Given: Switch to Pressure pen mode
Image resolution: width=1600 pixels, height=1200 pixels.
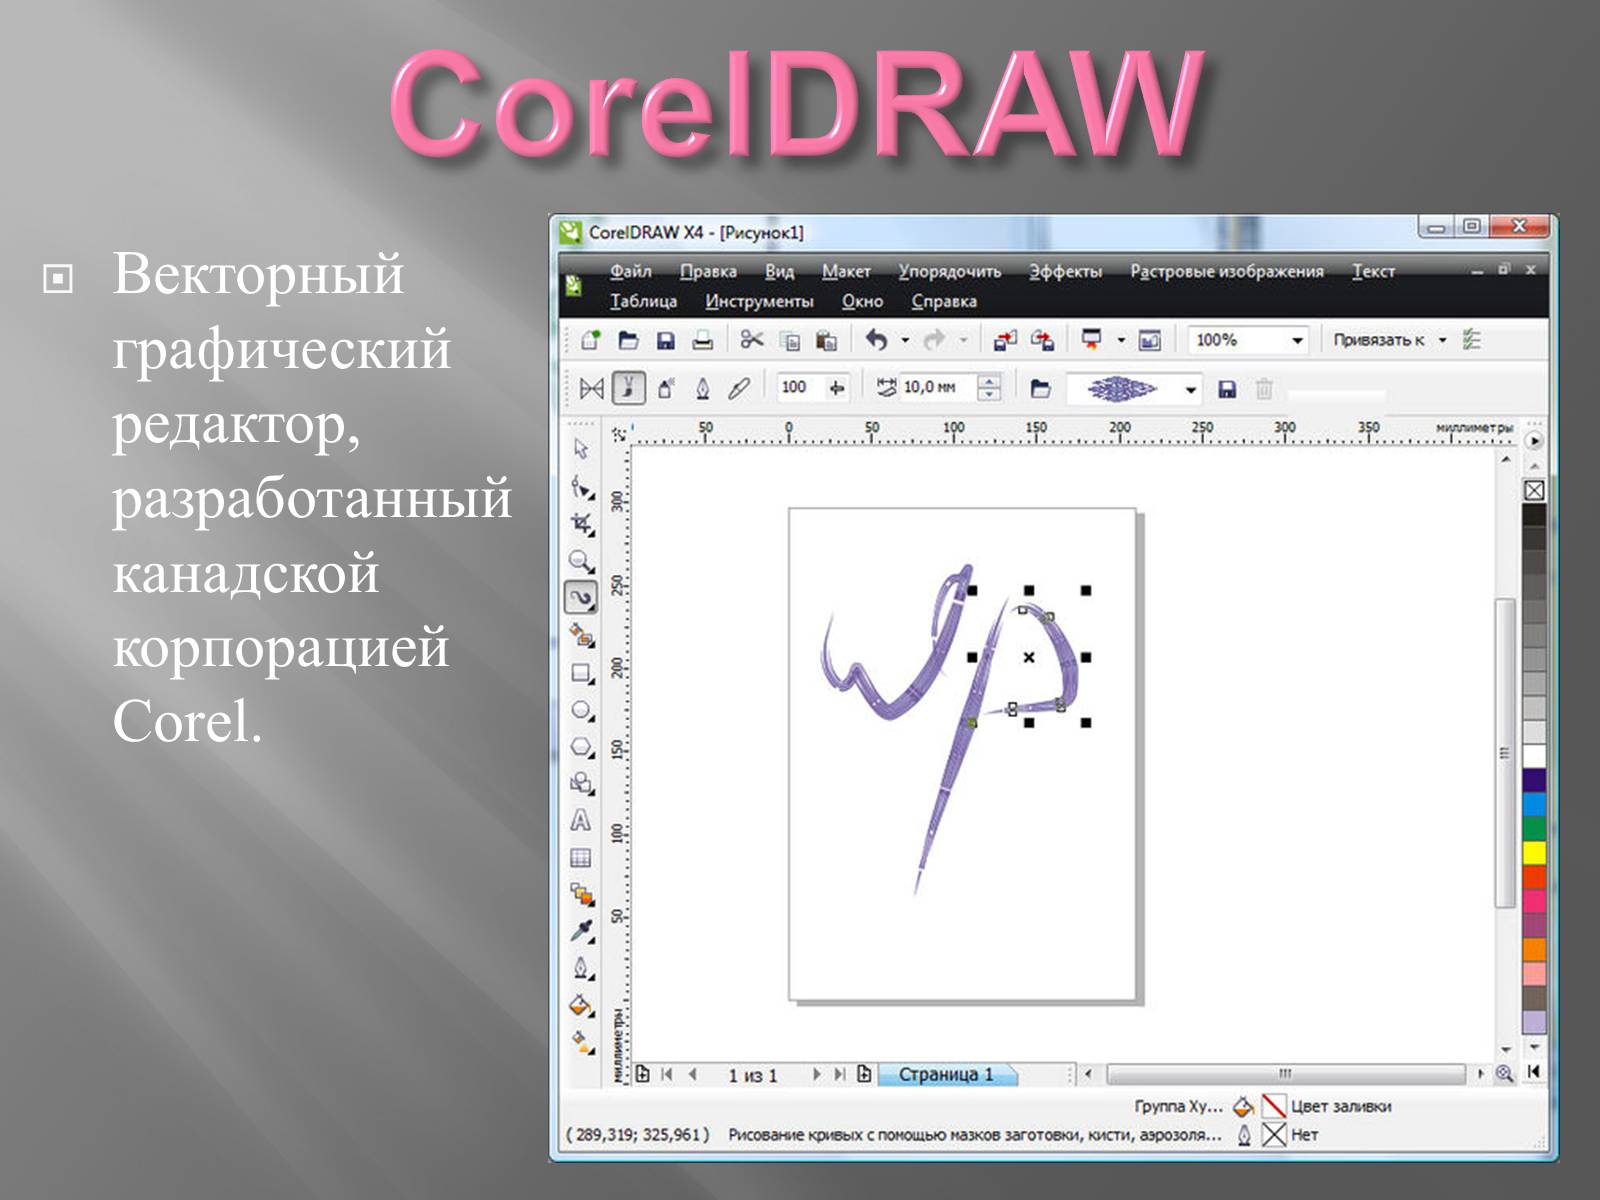Looking at the screenshot, I should (740, 388).
